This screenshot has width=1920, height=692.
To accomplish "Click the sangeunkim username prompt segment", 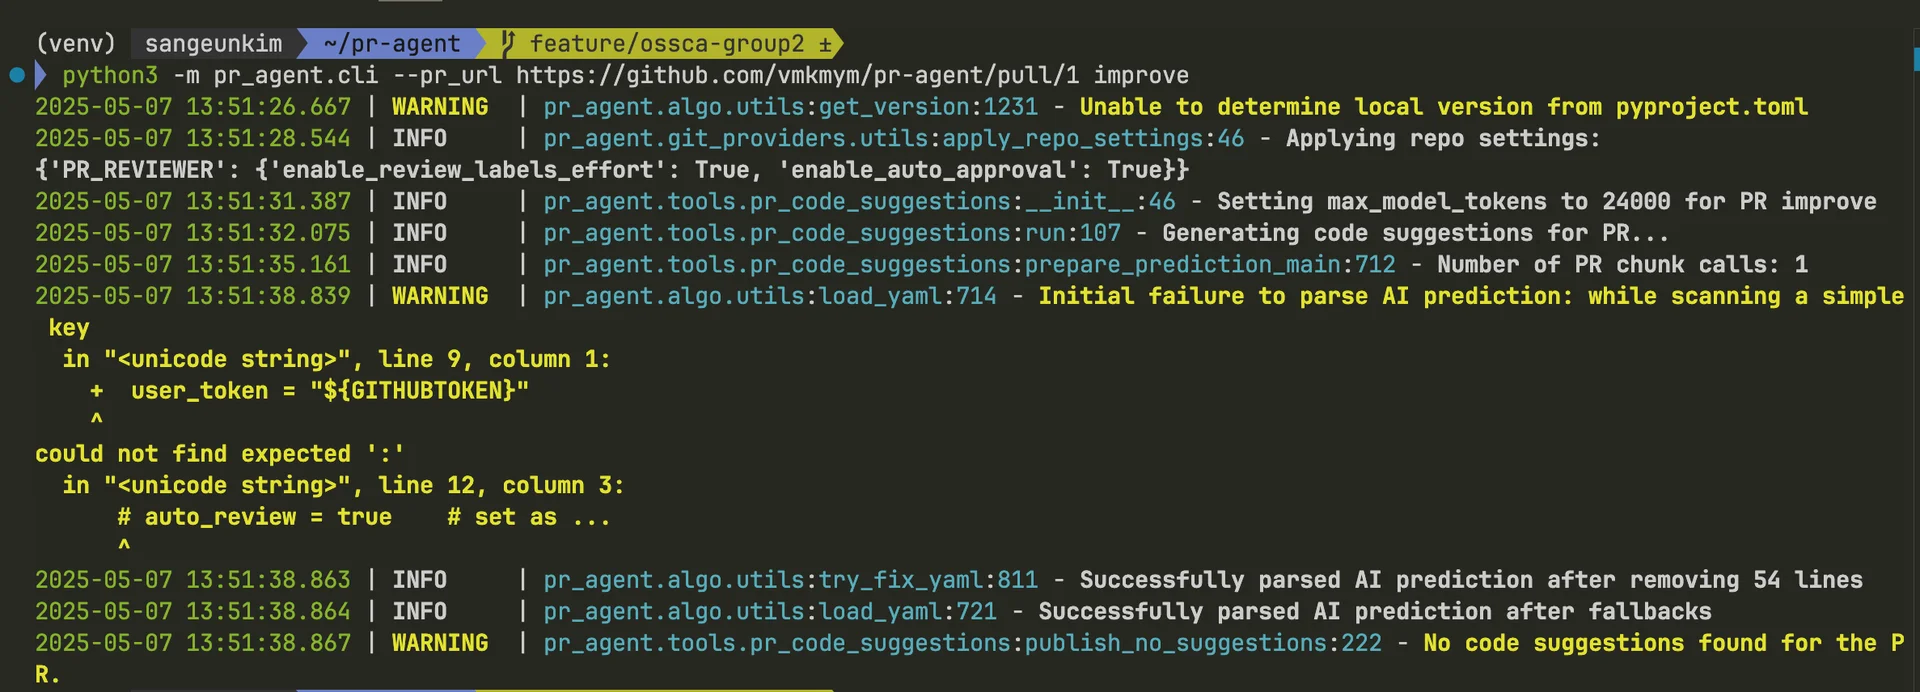I will (x=213, y=44).
